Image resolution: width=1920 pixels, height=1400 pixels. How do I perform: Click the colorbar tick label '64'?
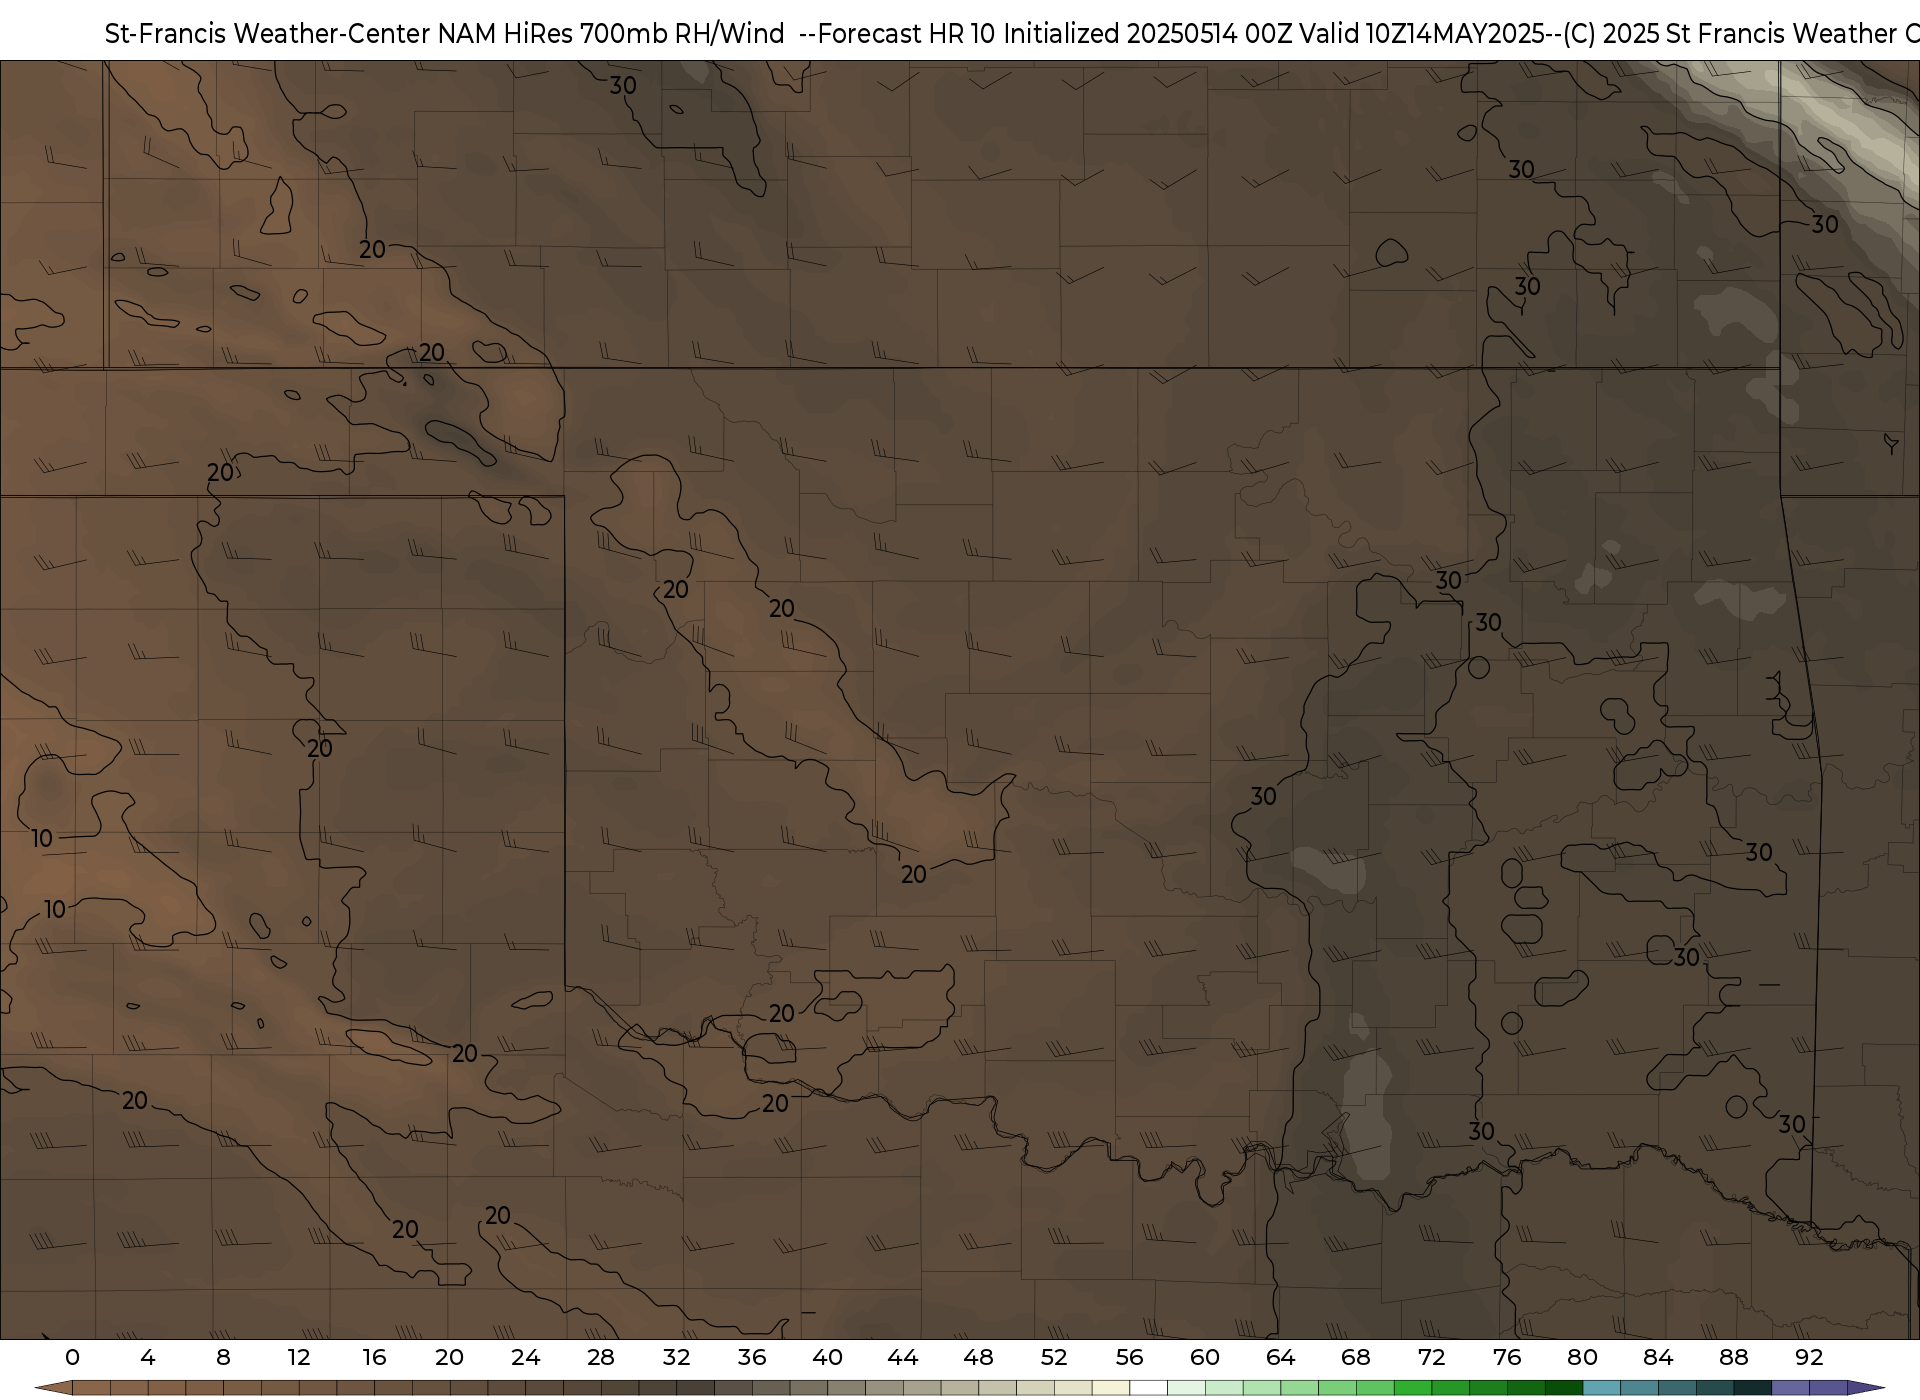click(1280, 1358)
